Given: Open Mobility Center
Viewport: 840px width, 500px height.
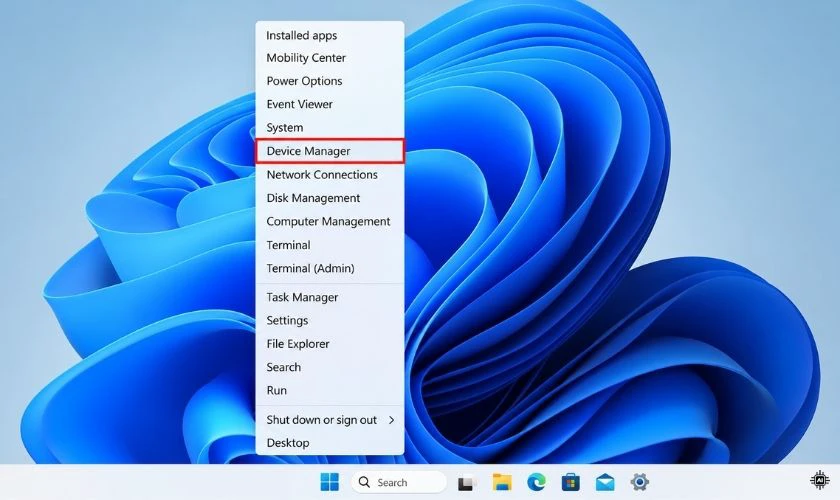Looking at the screenshot, I should (330, 58).
